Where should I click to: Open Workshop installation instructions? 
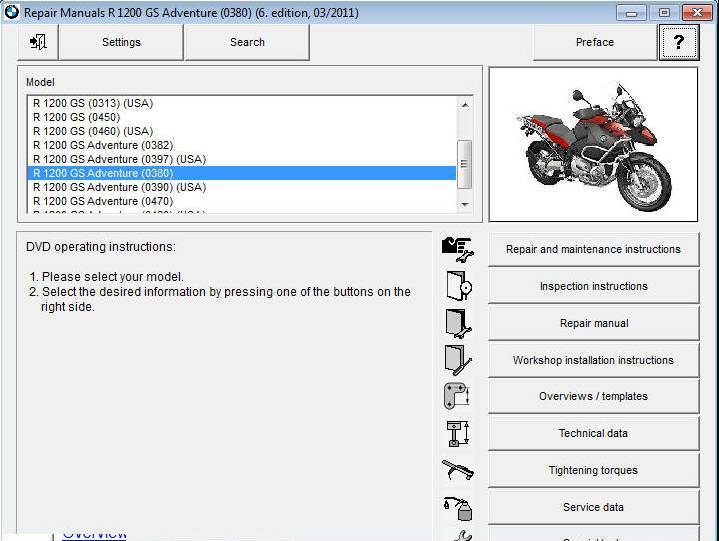[593, 360]
